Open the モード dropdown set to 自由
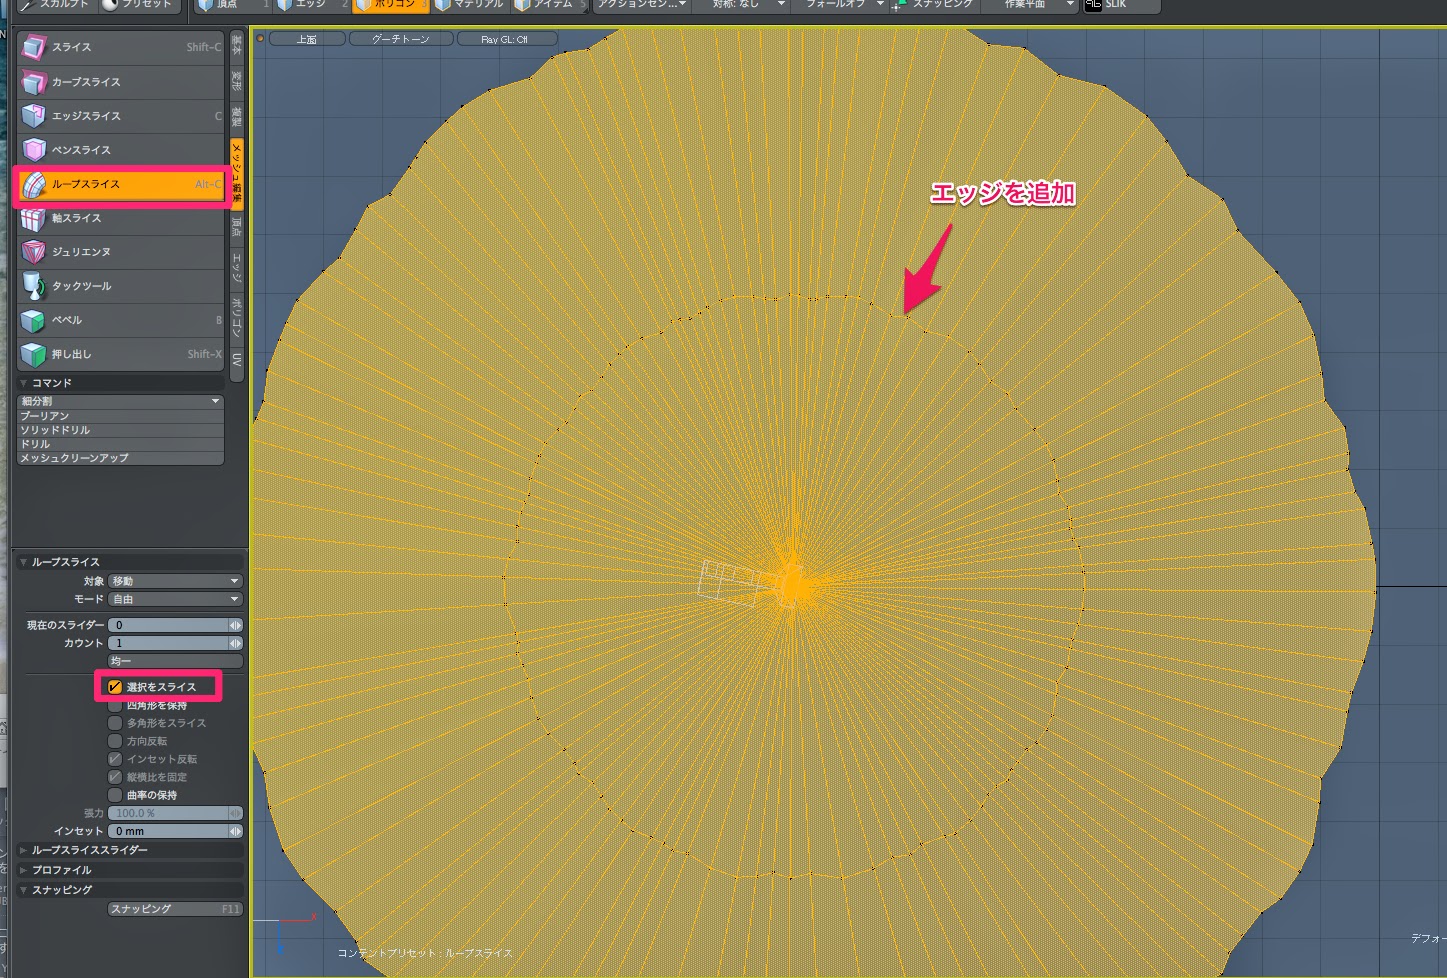Screen dimensions: 1447x978 175,599
